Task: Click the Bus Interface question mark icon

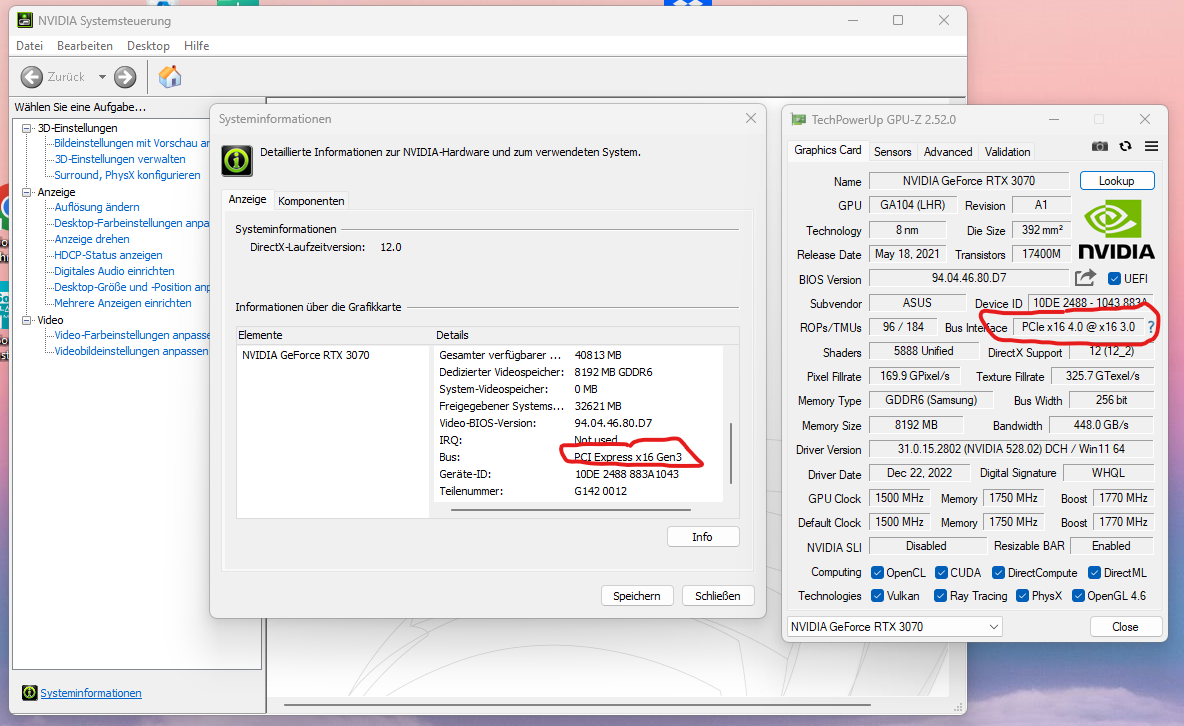Action: click(x=1151, y=327)
